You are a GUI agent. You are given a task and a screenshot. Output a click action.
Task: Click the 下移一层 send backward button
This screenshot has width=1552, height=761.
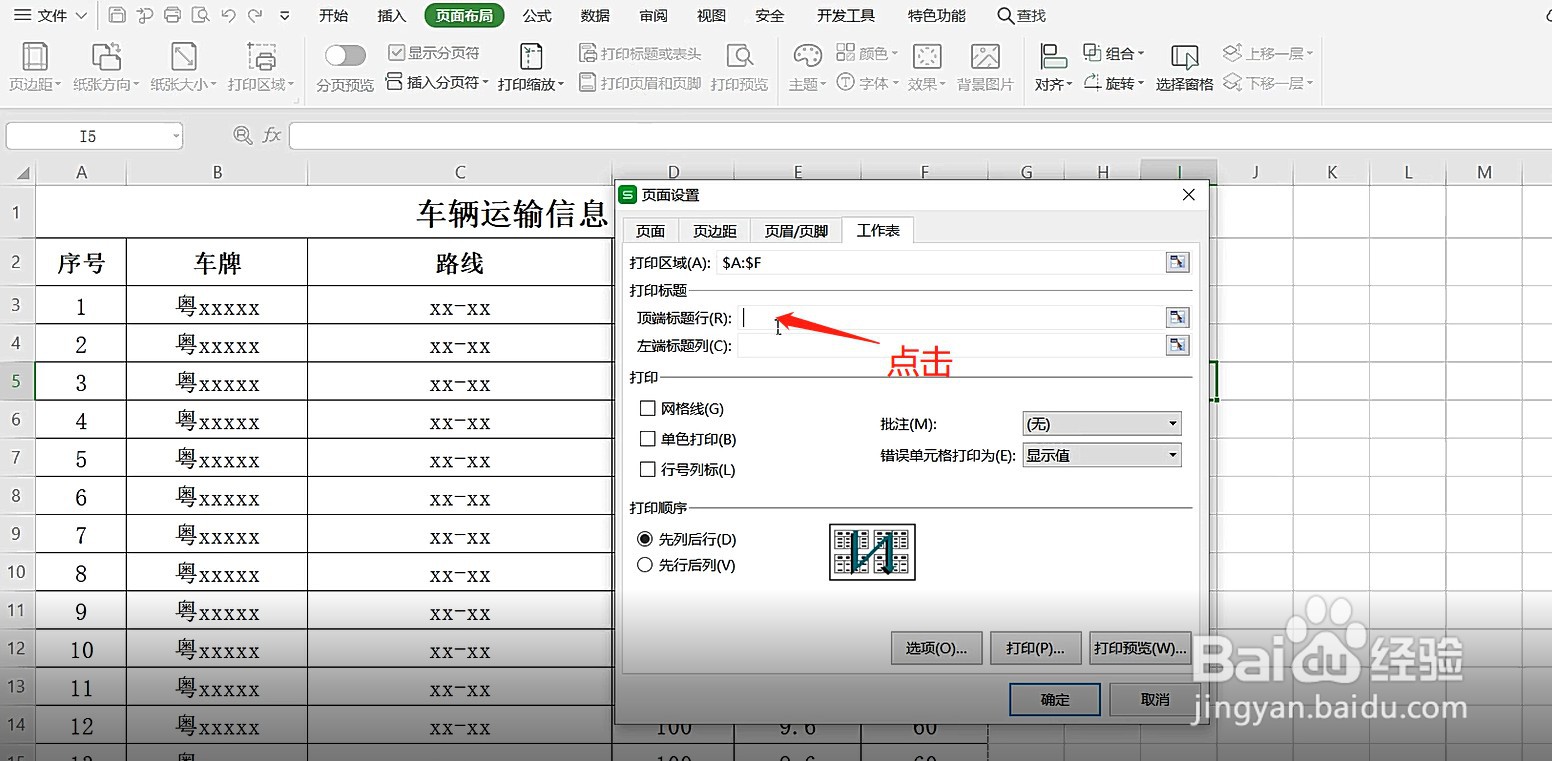click(x=1267, y=83)
